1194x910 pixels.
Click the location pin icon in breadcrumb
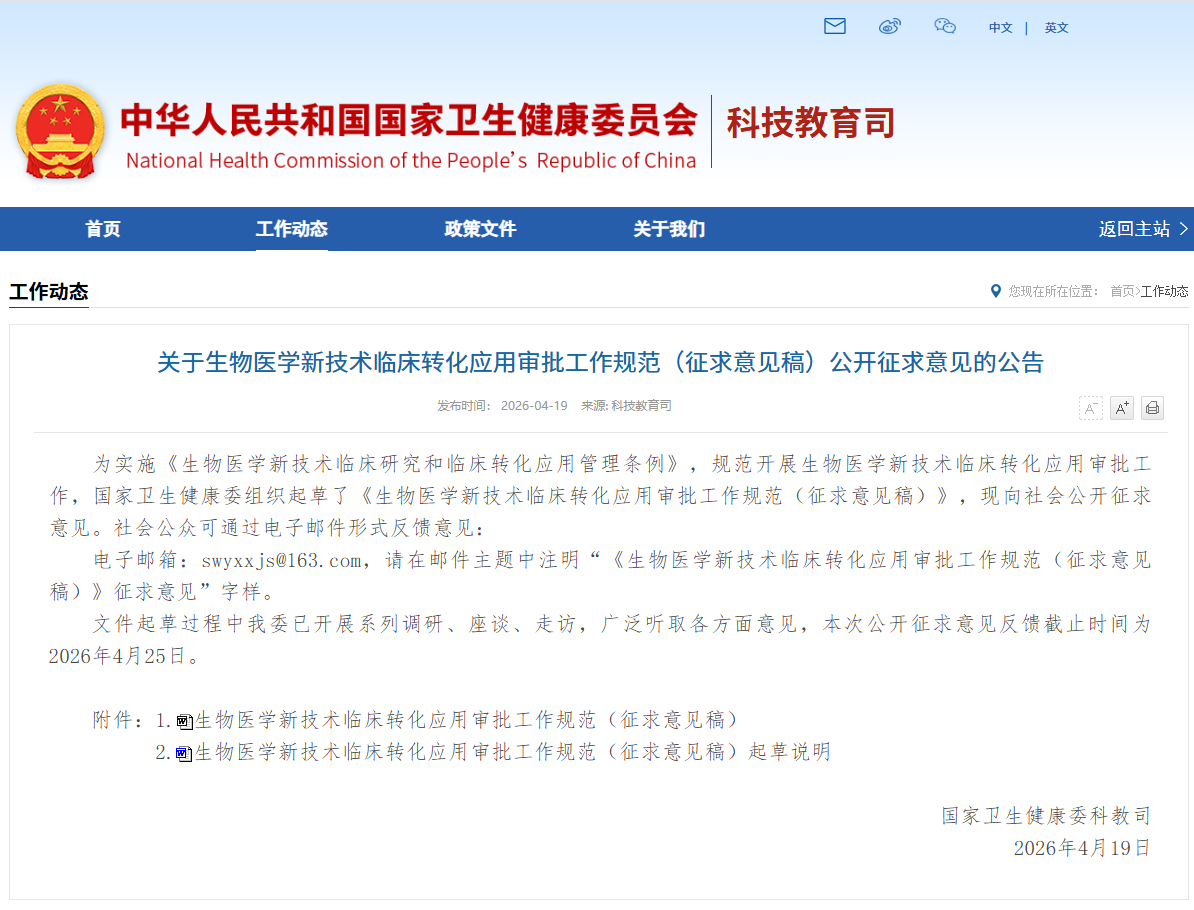(x=995, y=291)
